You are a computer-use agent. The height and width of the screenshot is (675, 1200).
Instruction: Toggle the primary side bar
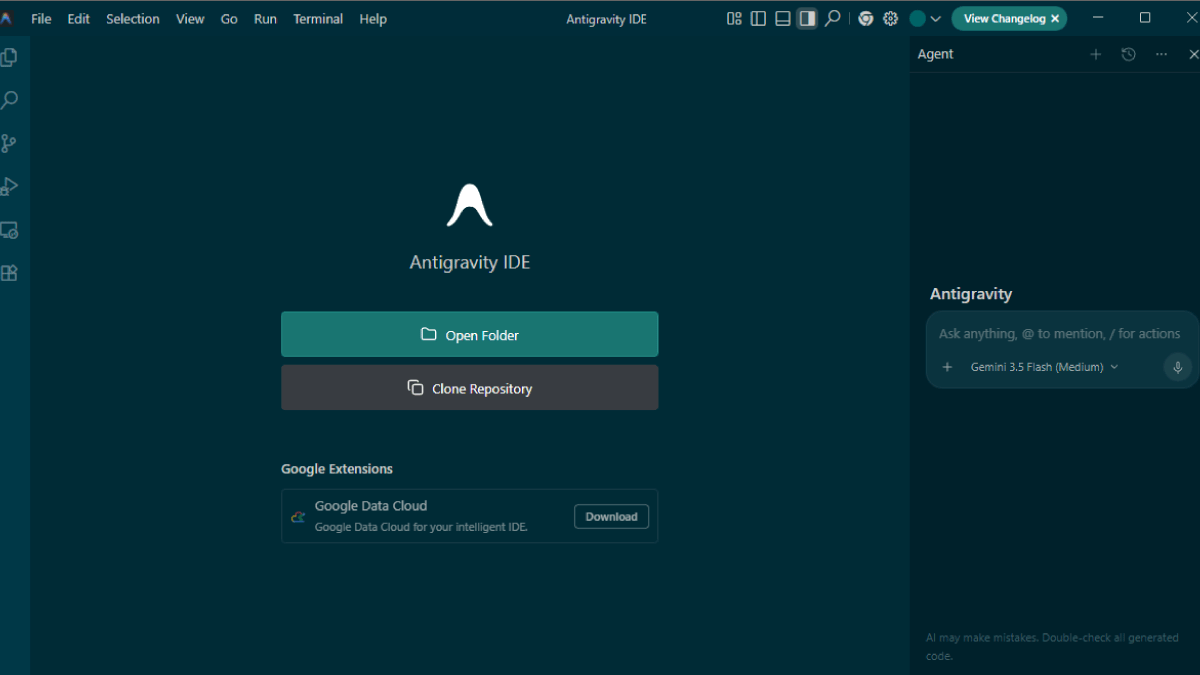(x=758, y=19)
